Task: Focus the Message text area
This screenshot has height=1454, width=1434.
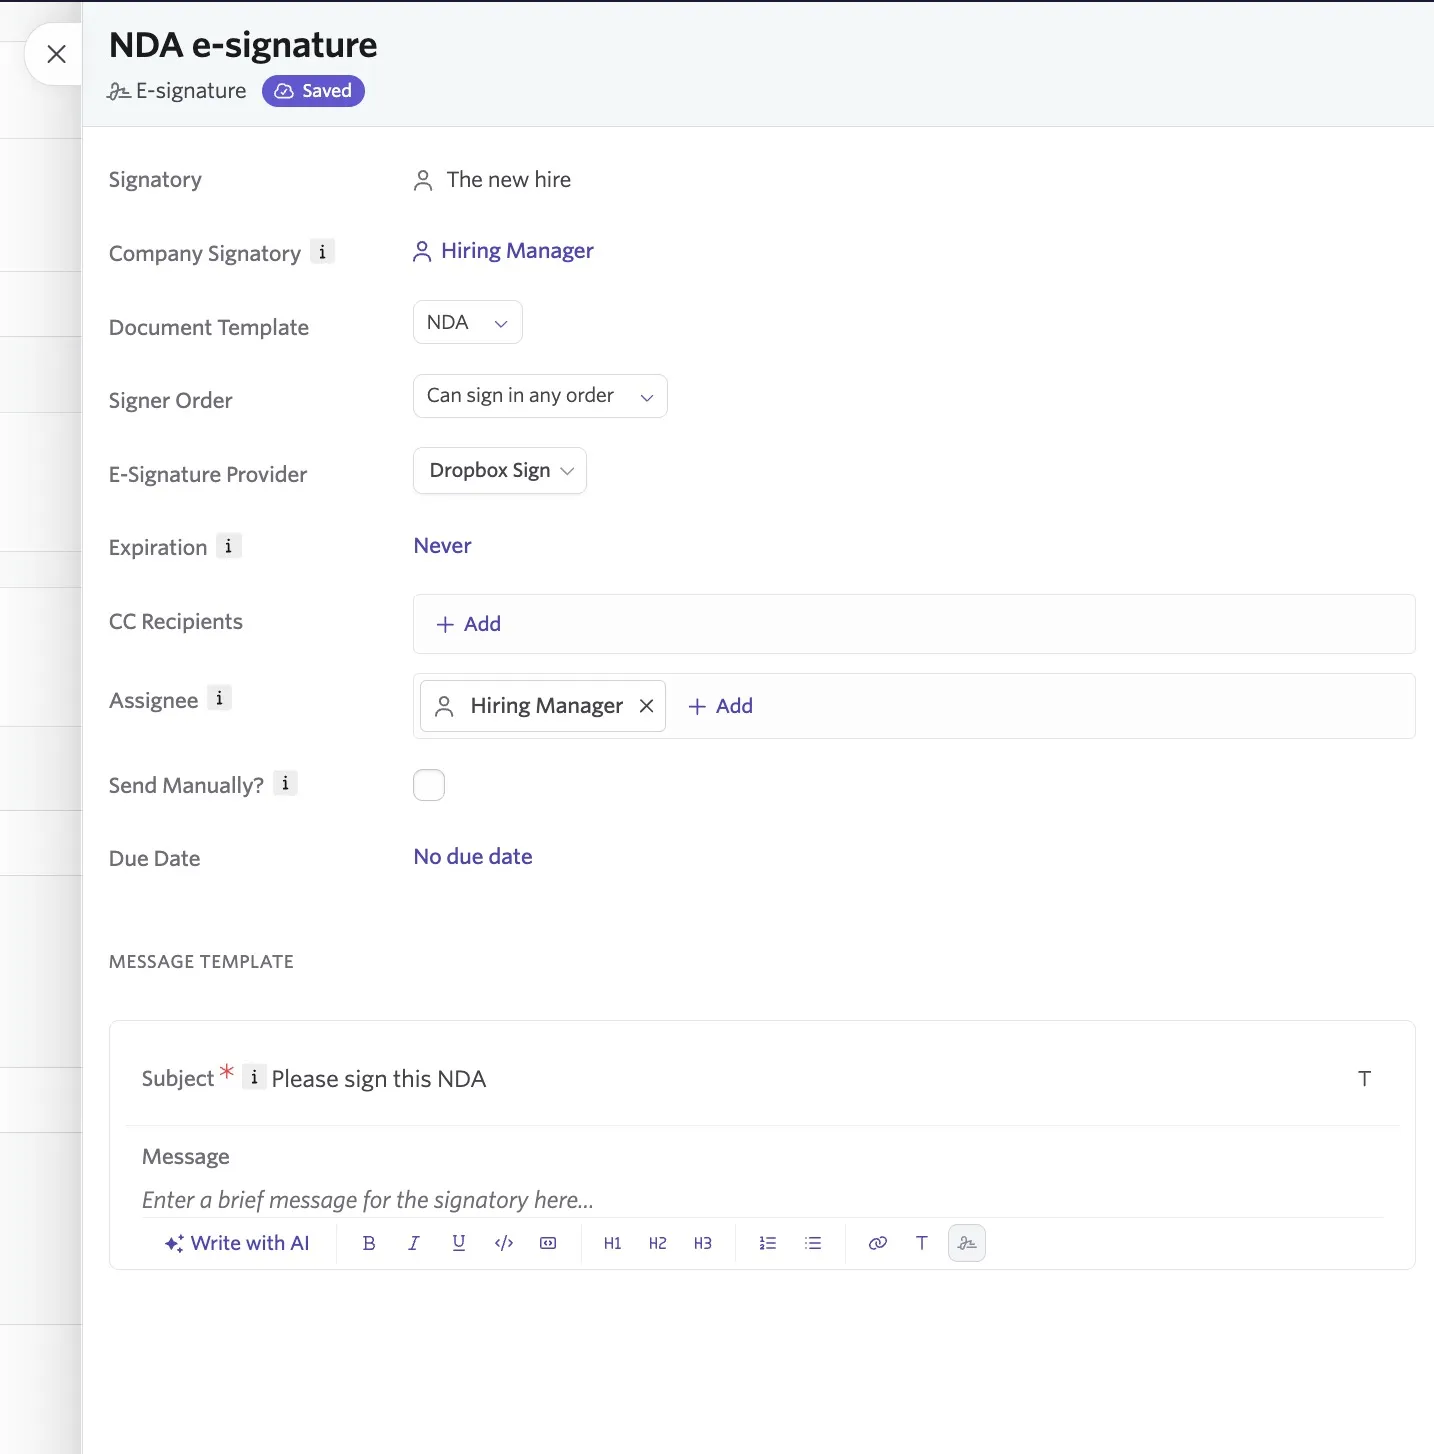Action: point(762,1200)
